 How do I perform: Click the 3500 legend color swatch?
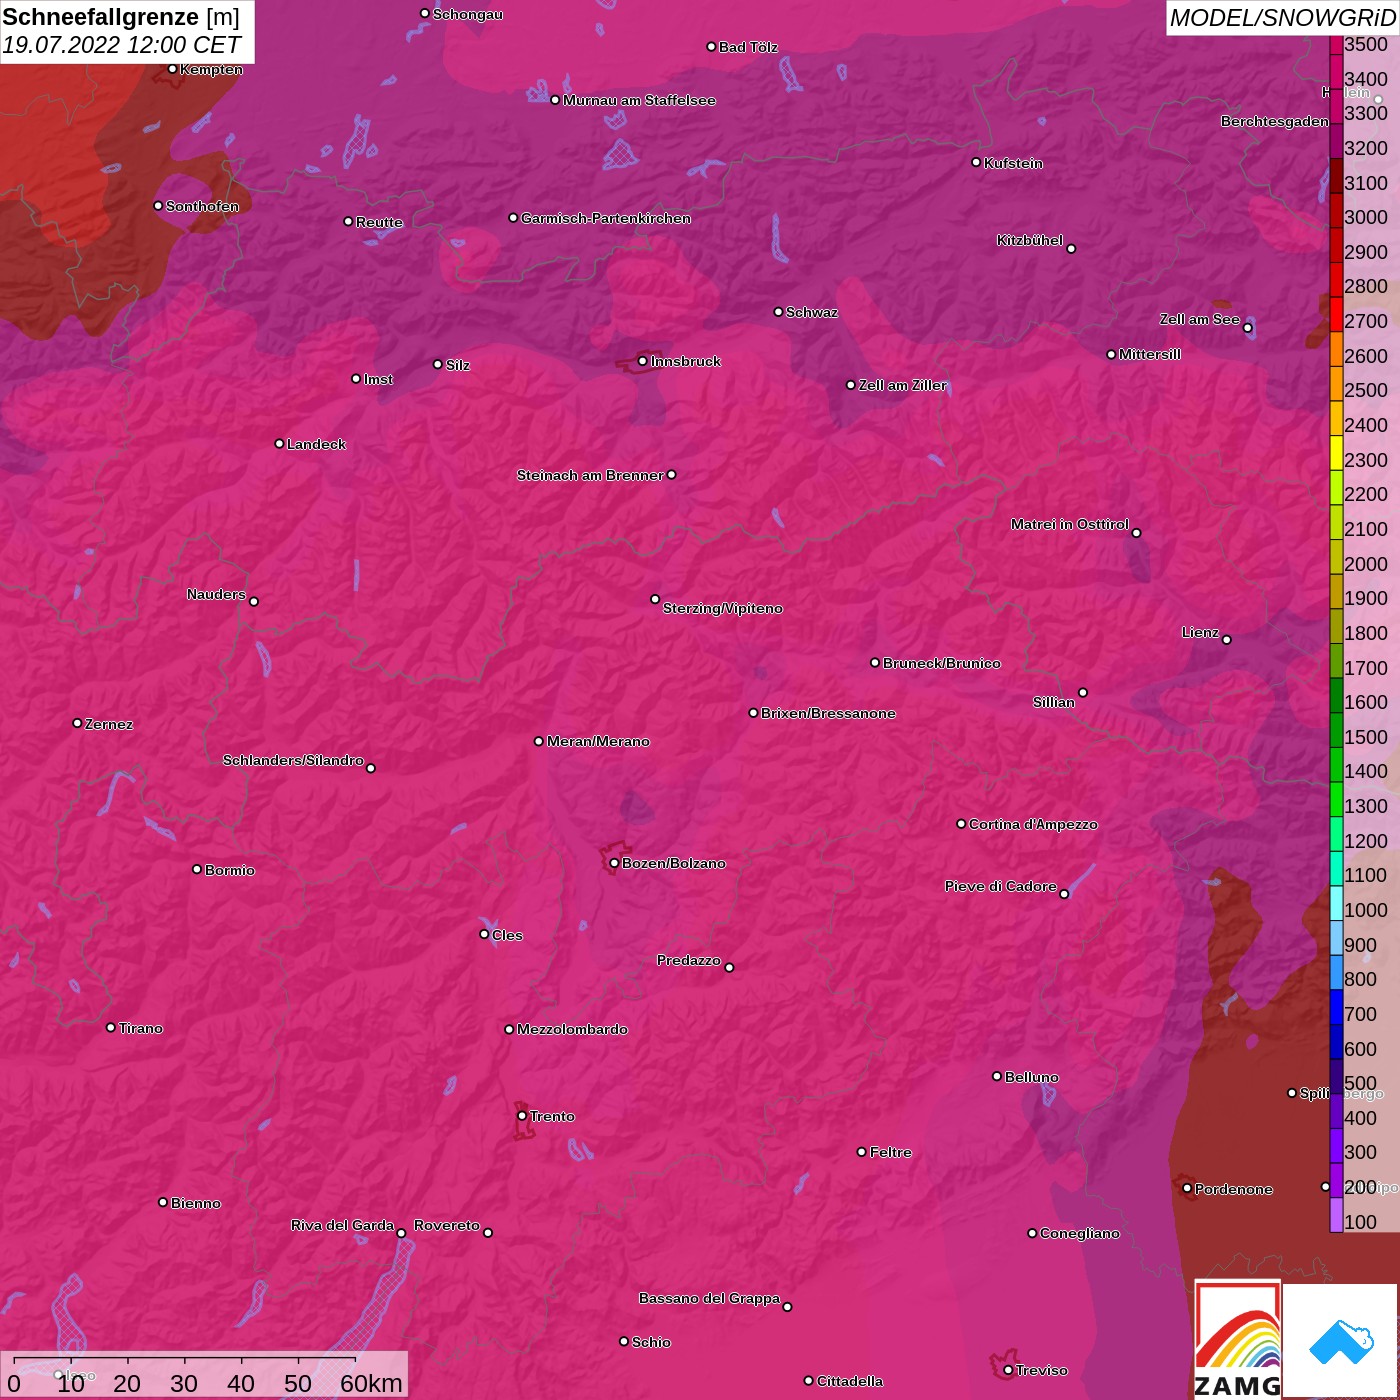[x=1336, y=45]
